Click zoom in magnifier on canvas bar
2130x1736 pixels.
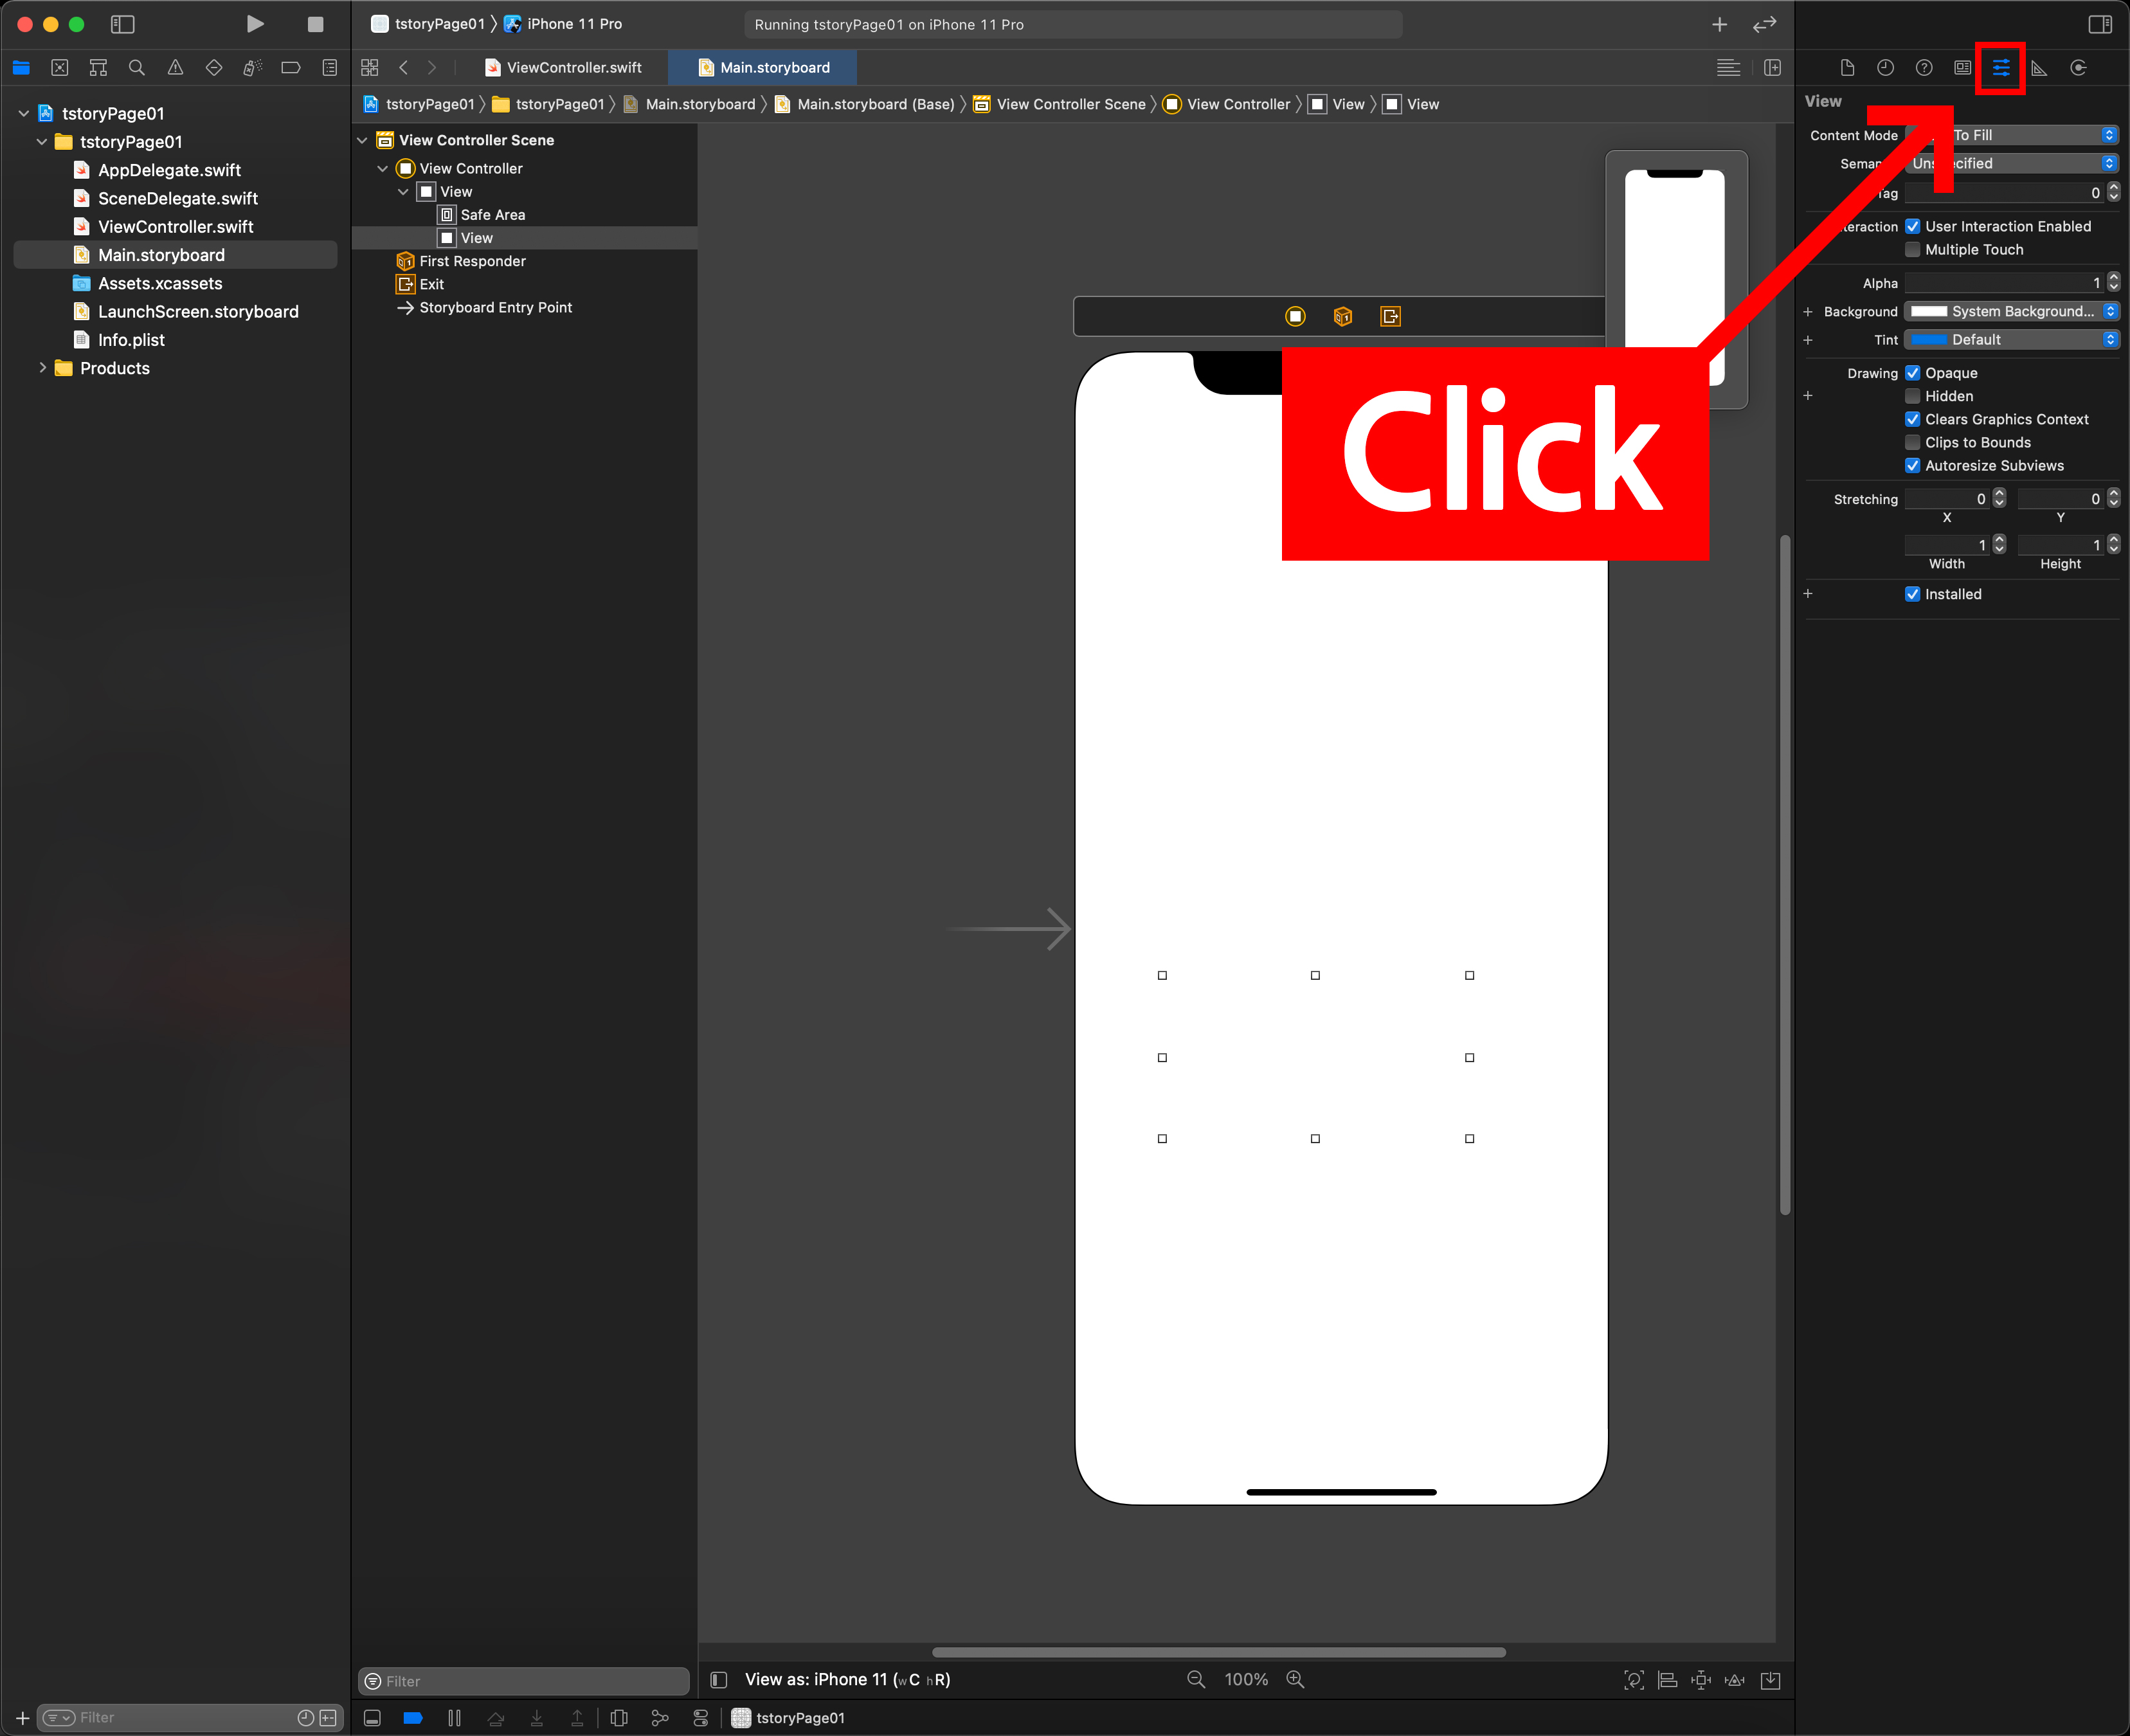pos(1295,1680)
